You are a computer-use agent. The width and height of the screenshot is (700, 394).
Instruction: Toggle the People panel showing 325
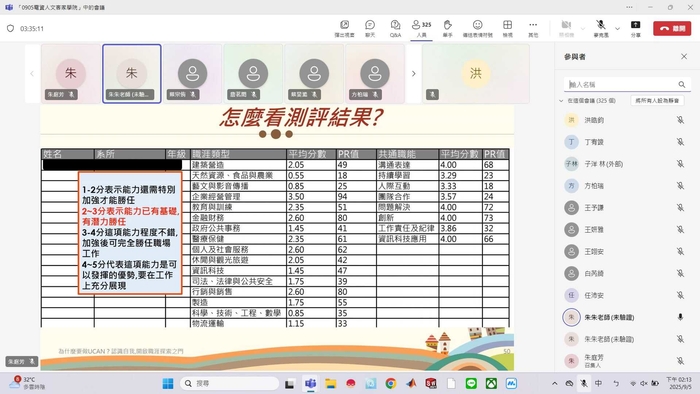click(421, 29)
